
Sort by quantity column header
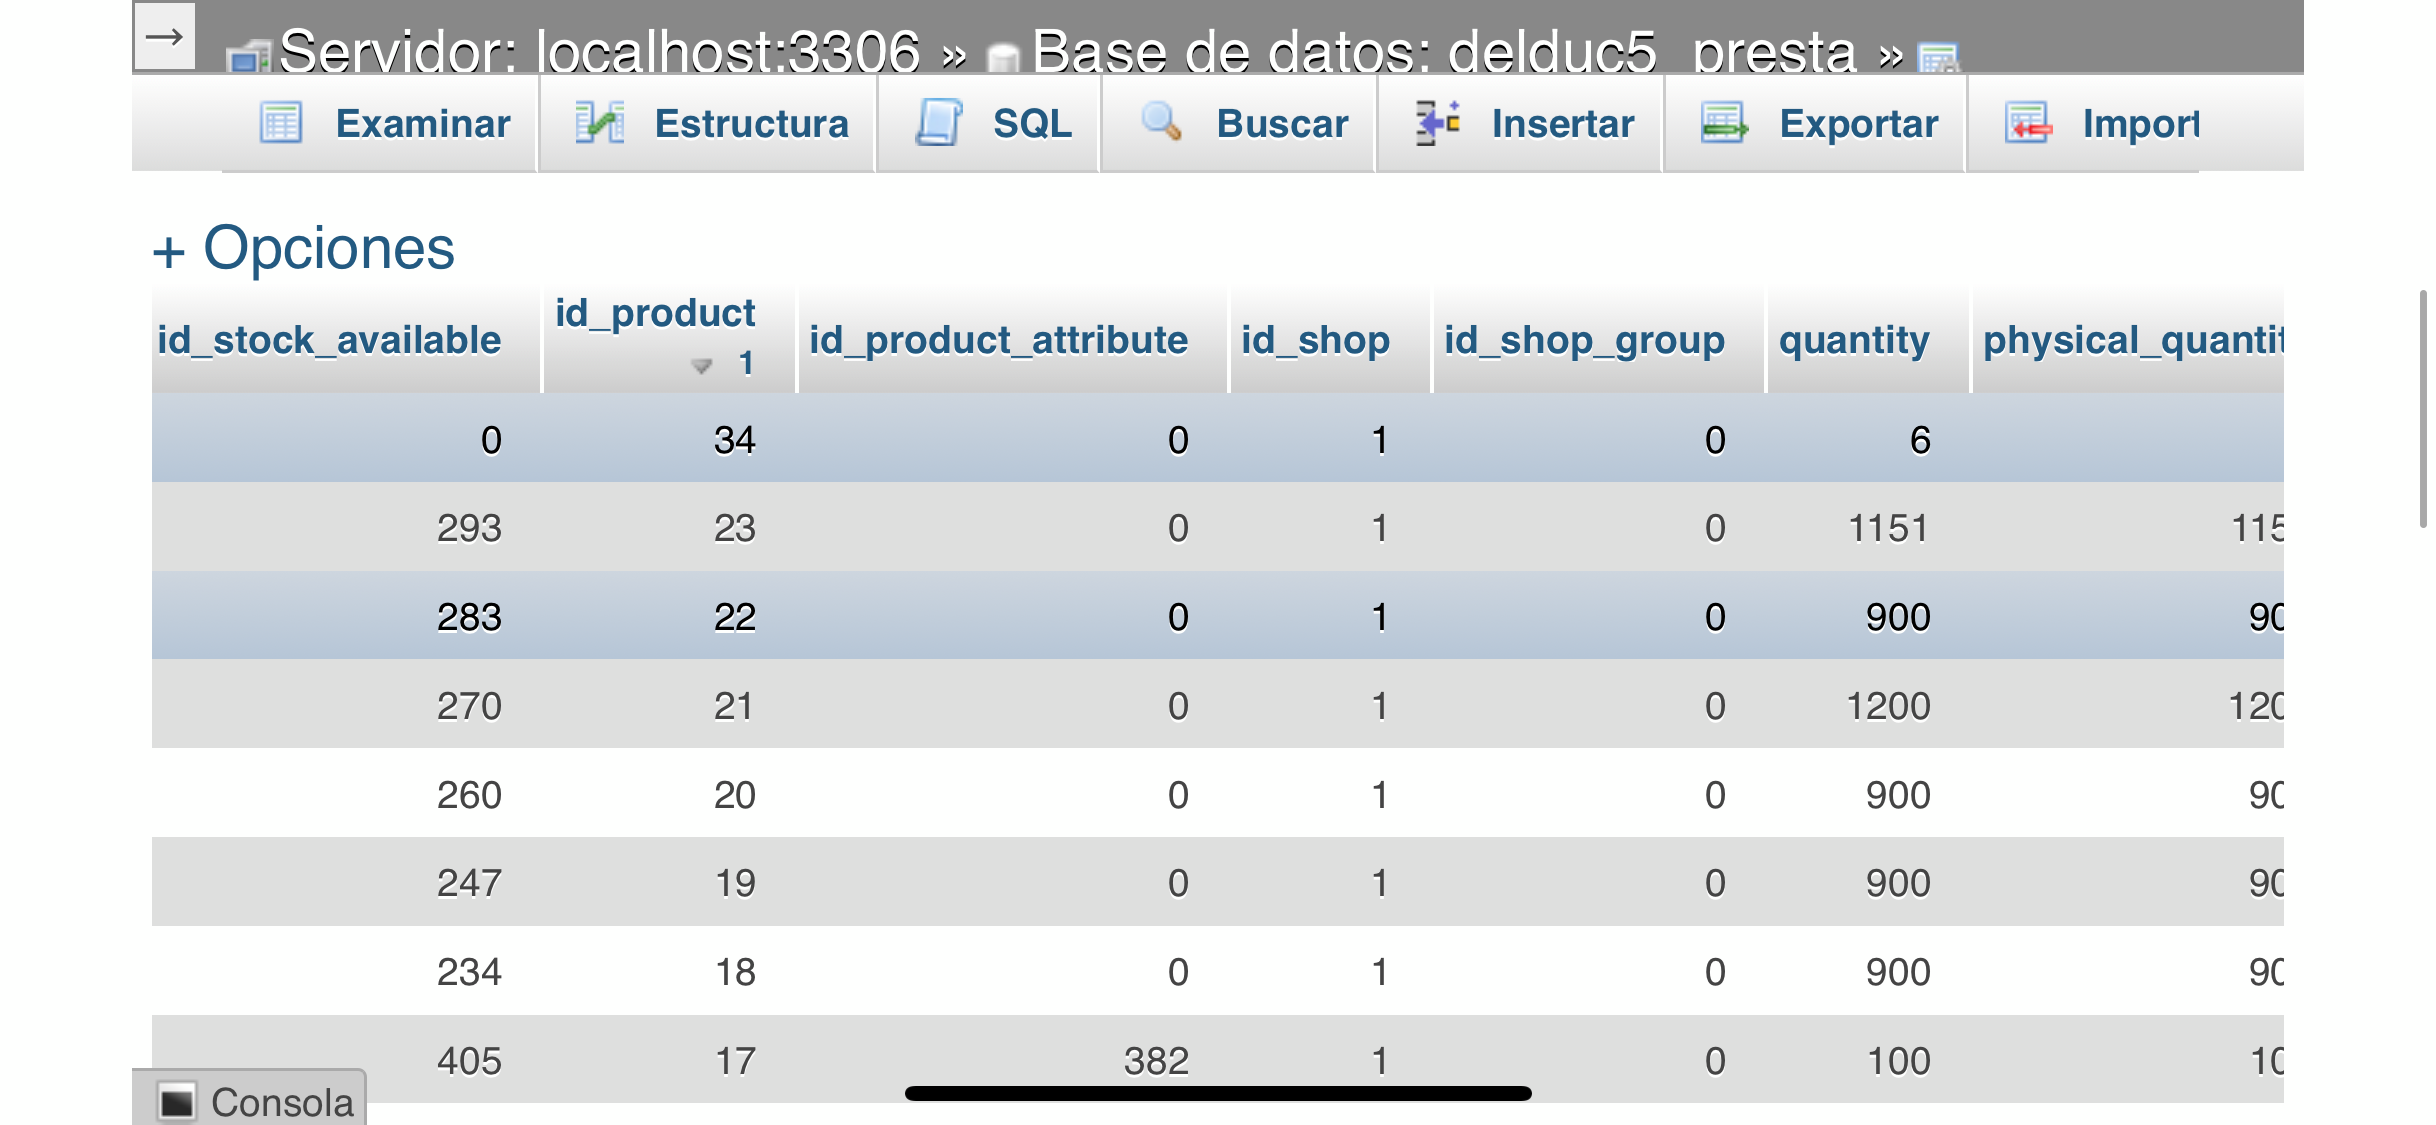1853,340
